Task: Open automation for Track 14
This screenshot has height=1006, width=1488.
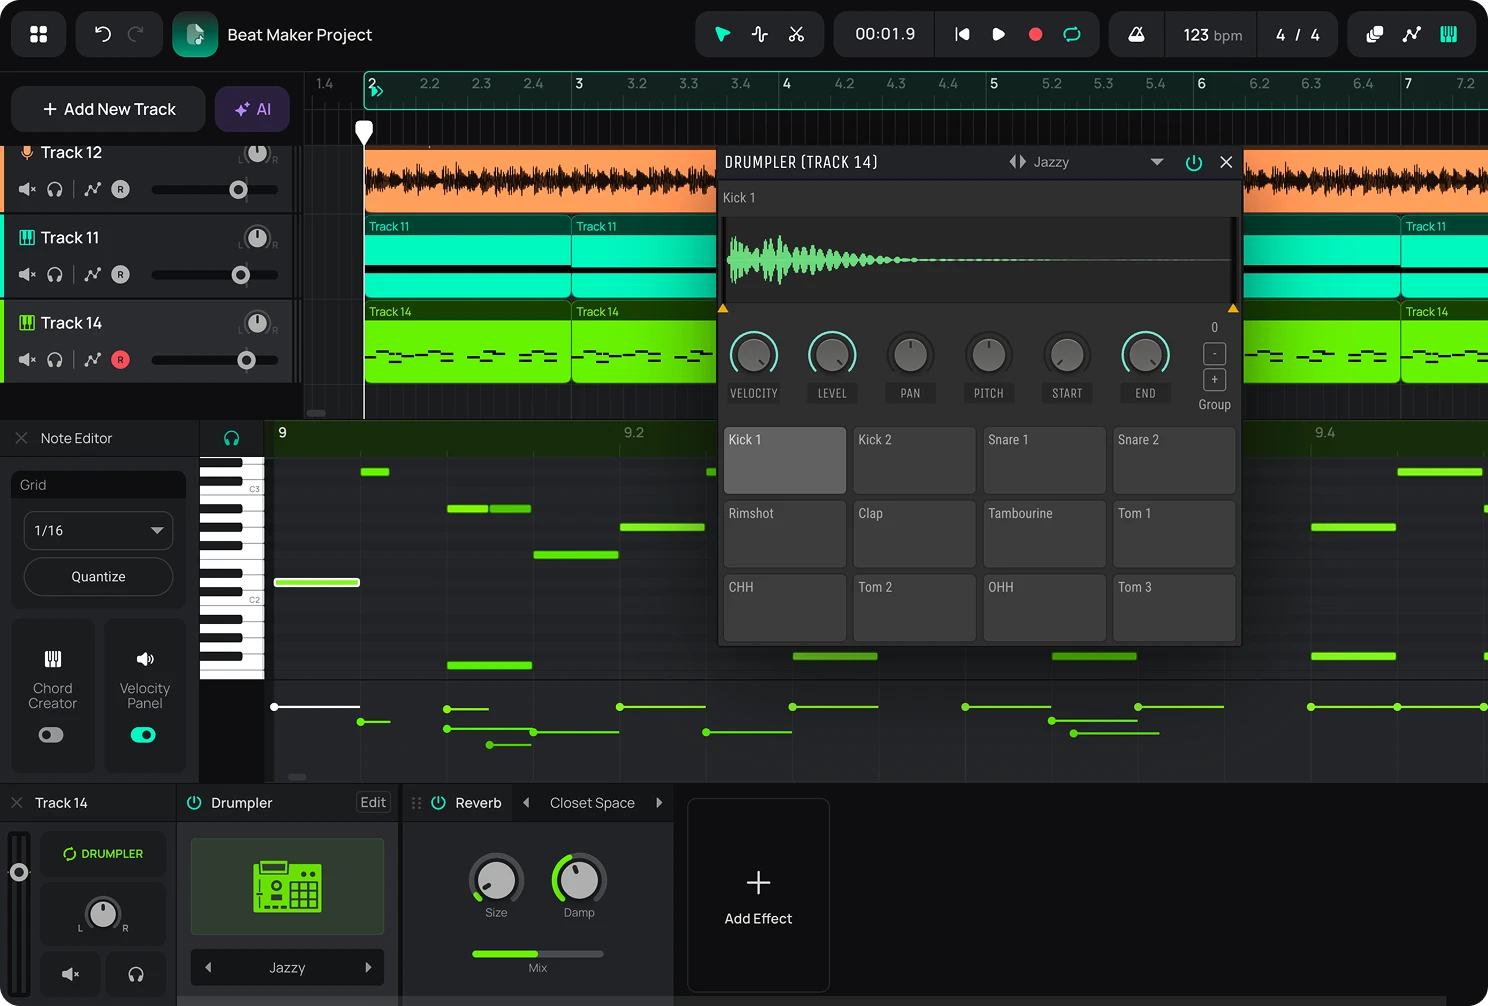Action: click(x=92, y=359)
